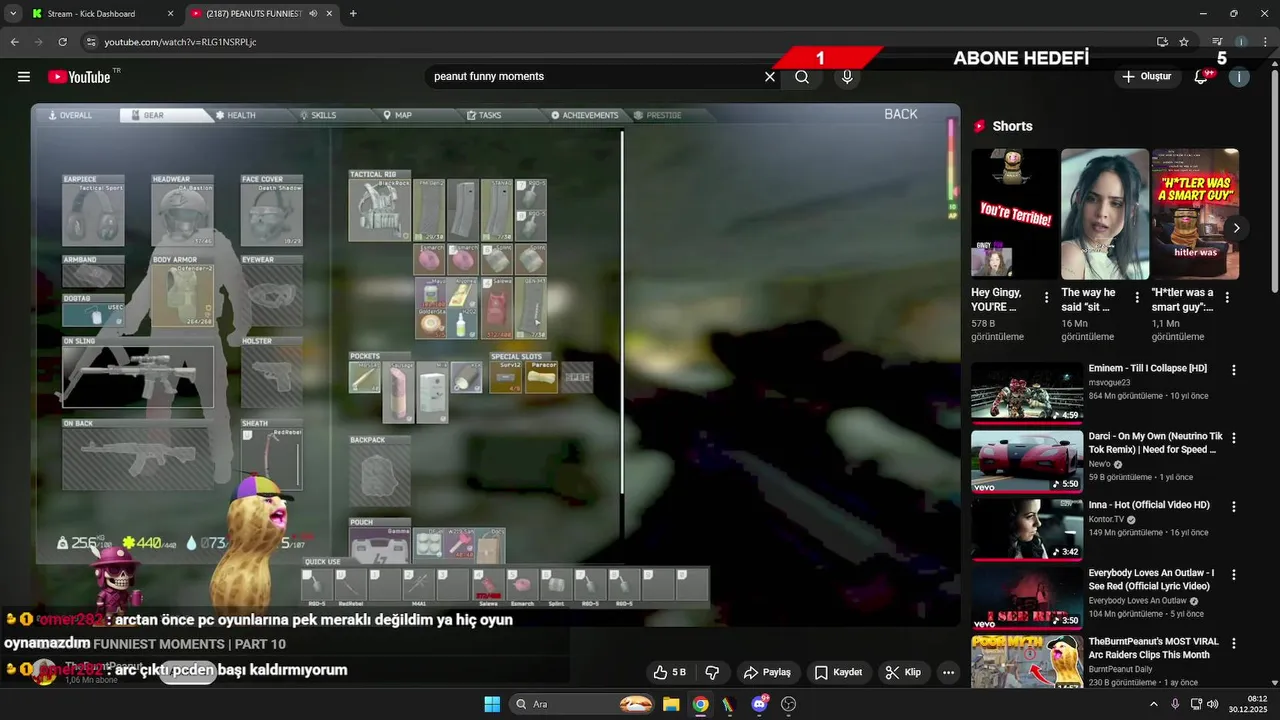Click BACK in the game video
The width and height of the screenshot is (1280, 720).
click(x=900, y=114)
